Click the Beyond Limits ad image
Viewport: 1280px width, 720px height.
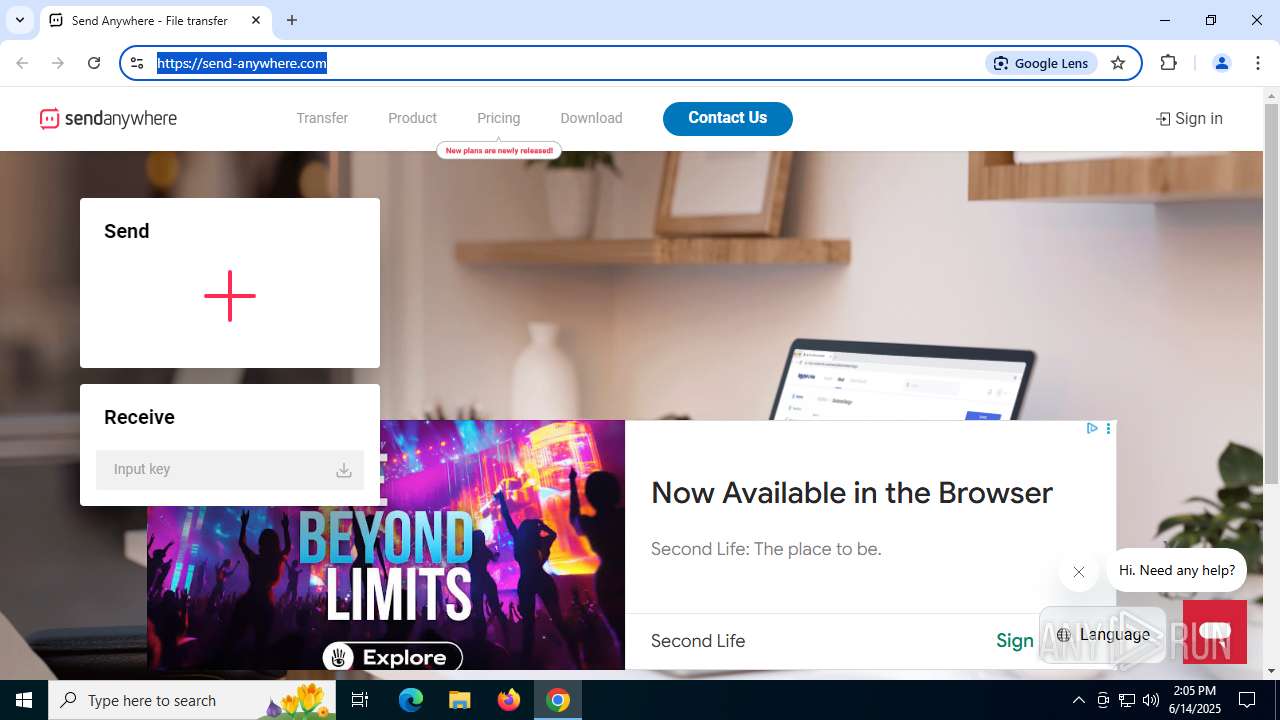click(x=386, y=545)
